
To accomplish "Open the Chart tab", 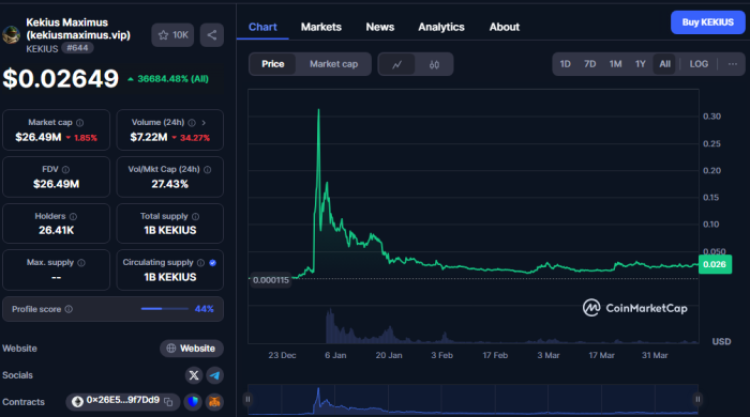I will pos(263,27).
